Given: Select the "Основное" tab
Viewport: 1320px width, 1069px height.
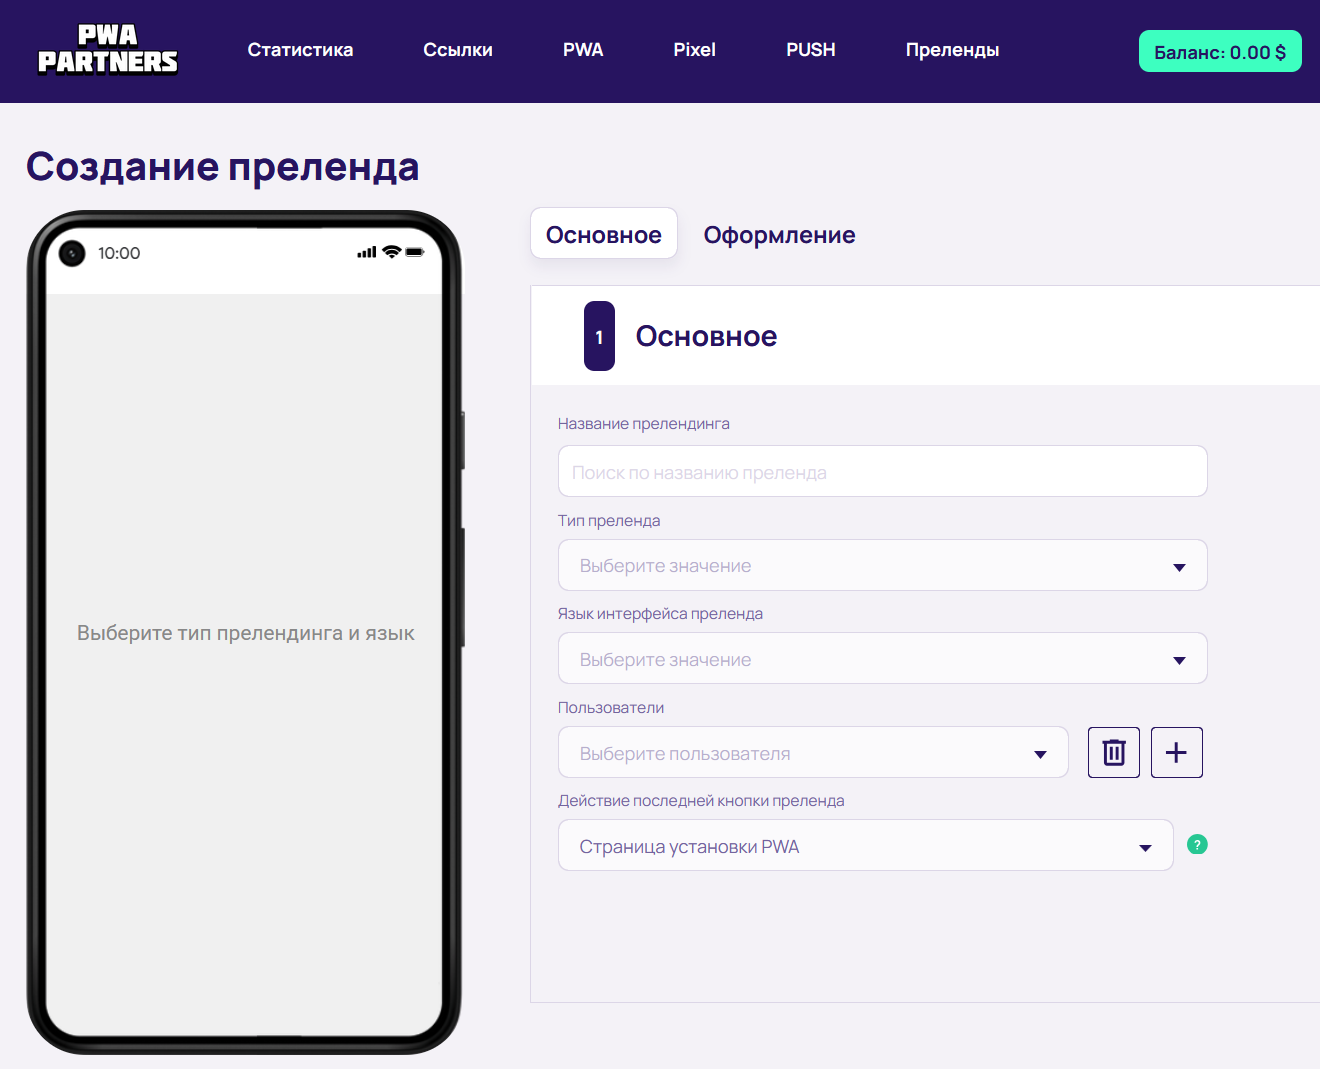Looking at the screenshot, I should (603, 233).
